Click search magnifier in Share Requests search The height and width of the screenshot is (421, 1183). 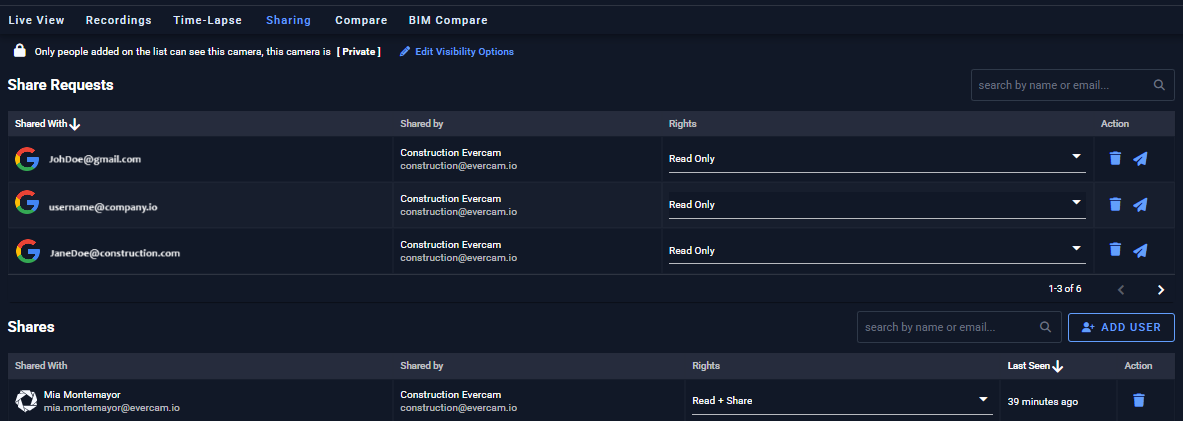[1160, 85]
